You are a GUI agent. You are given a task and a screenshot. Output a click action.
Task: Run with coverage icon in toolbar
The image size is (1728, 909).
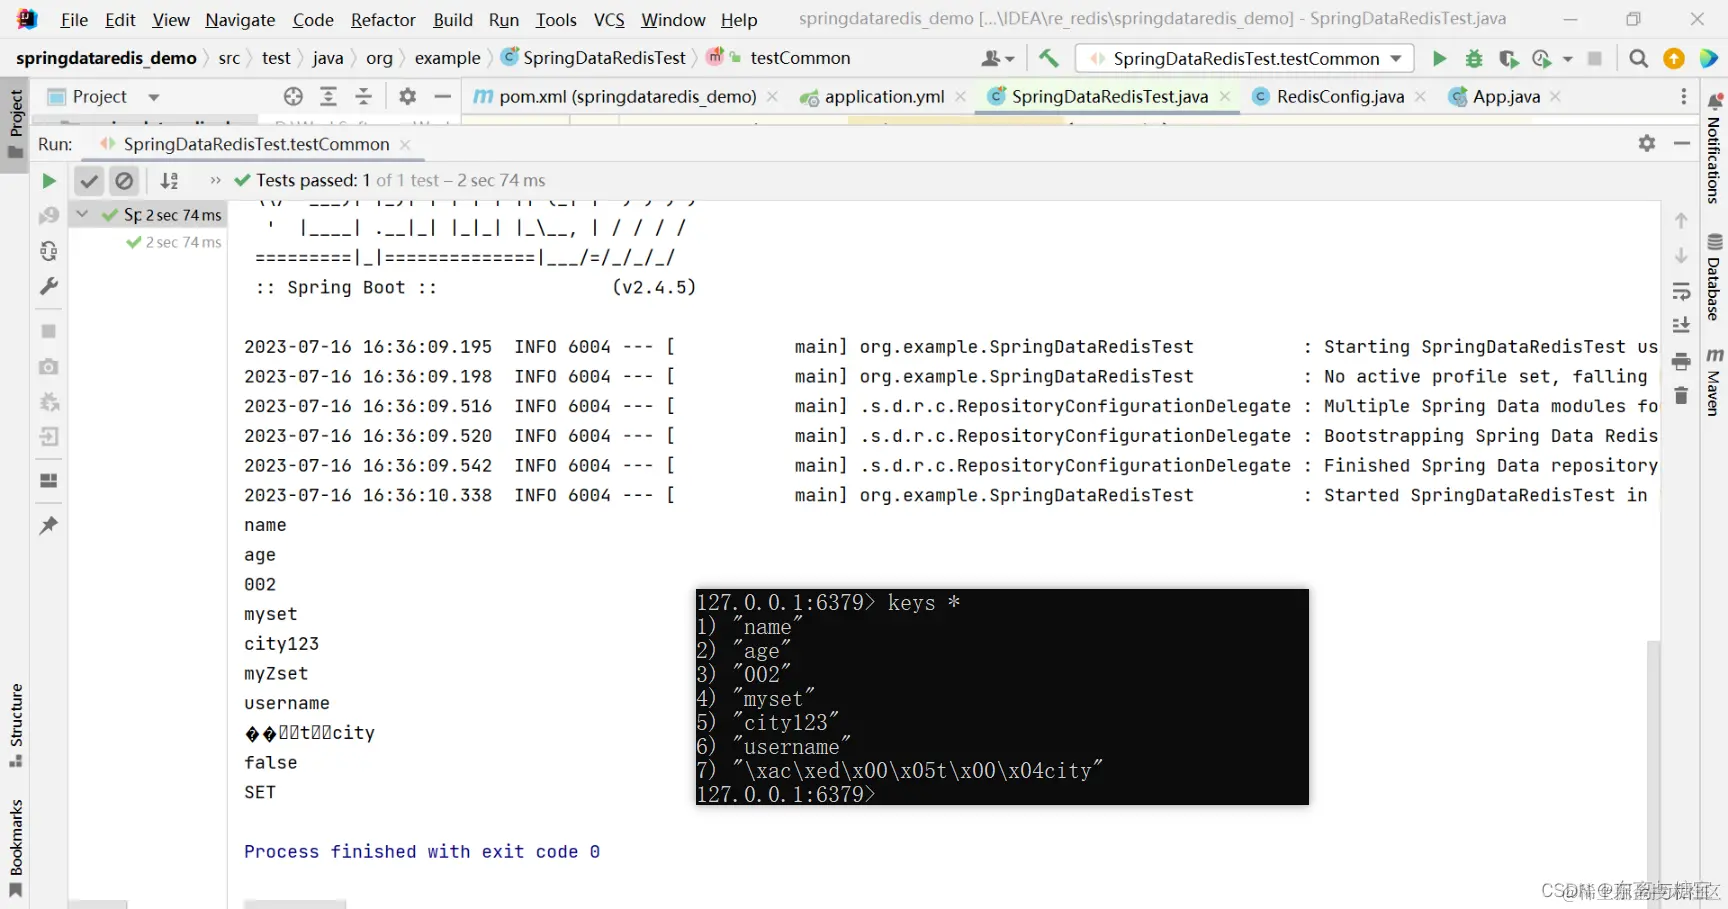pos(1508,59)
